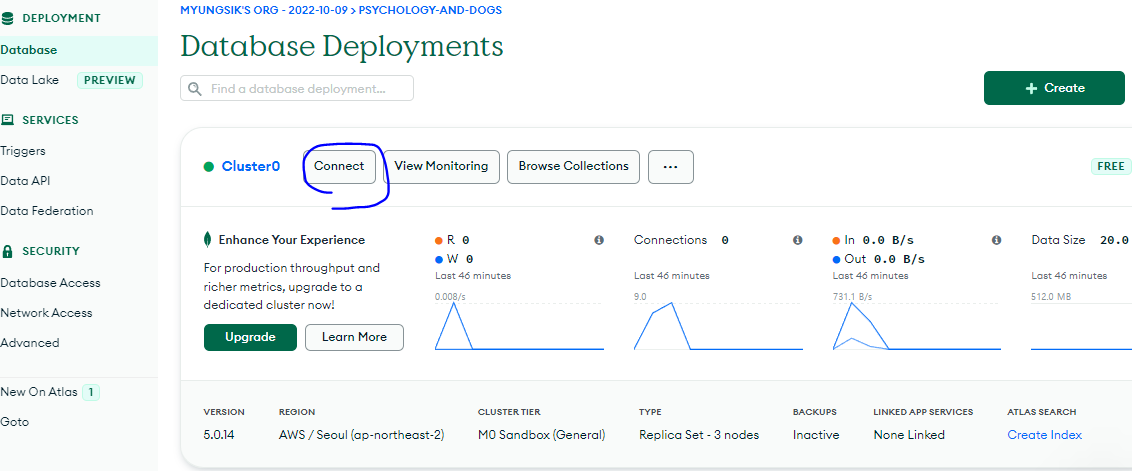Click the Deployment database stack icon
The height and width of the screenshot is (471, 1132).
(x=8, y=18)
